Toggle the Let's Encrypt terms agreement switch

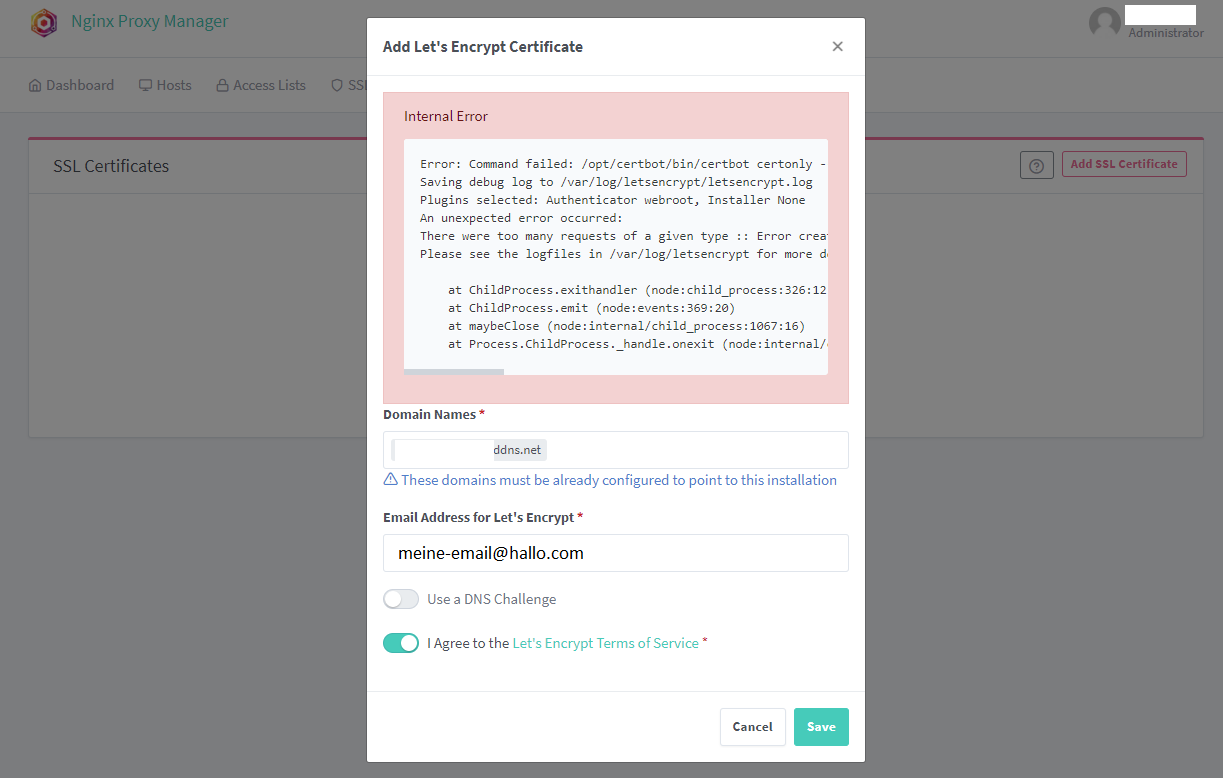(x=401, y=643)
